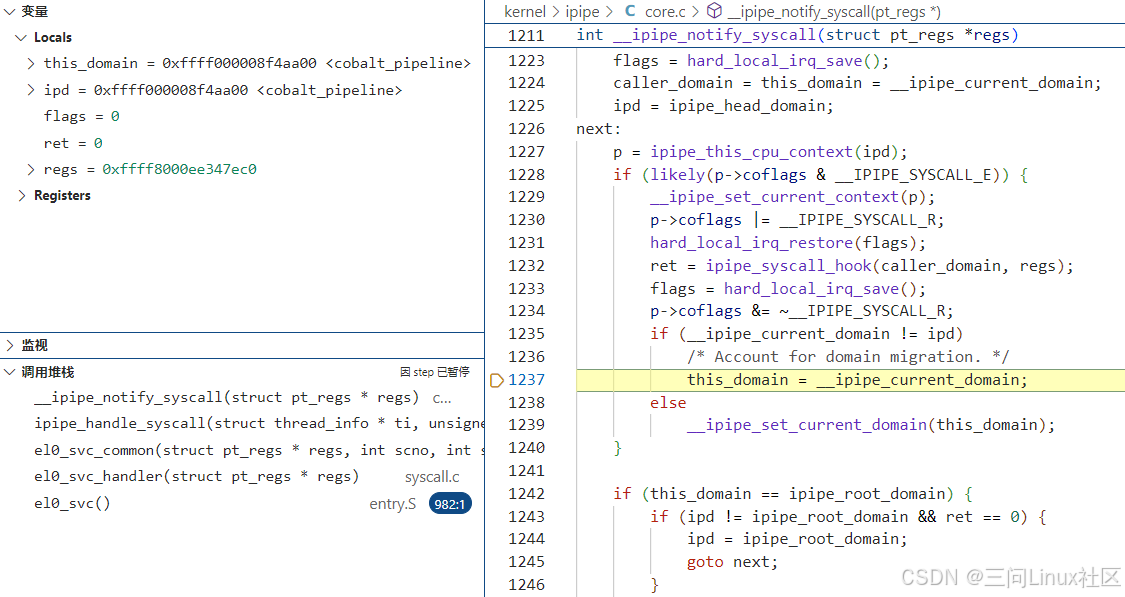This screenshot has height=597, width=1125.
Task: Click ipipe_syscall_hook call on line 1232
Action: [789, 266]
